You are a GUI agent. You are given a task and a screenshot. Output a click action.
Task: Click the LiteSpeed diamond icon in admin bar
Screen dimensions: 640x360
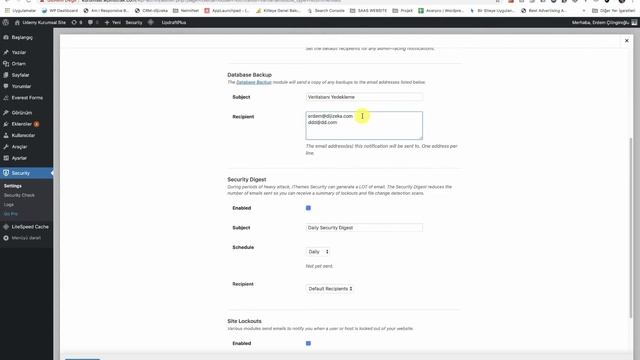pos(151,22)
